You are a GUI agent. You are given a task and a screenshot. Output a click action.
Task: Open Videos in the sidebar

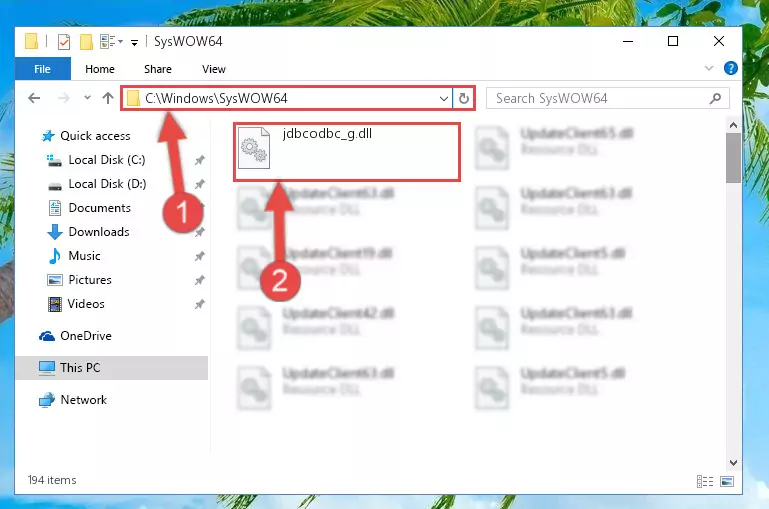pos(86,304)
